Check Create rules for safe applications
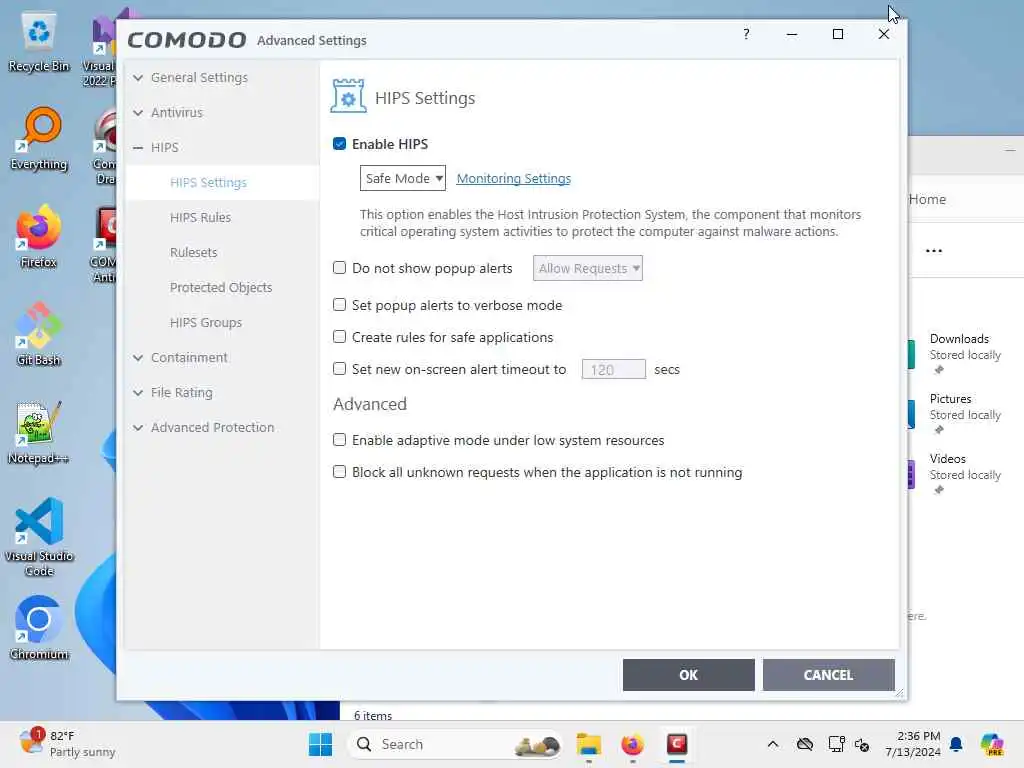Image resolution: width=1024 pixels, height=768 pixels. (x=339, y=337)
